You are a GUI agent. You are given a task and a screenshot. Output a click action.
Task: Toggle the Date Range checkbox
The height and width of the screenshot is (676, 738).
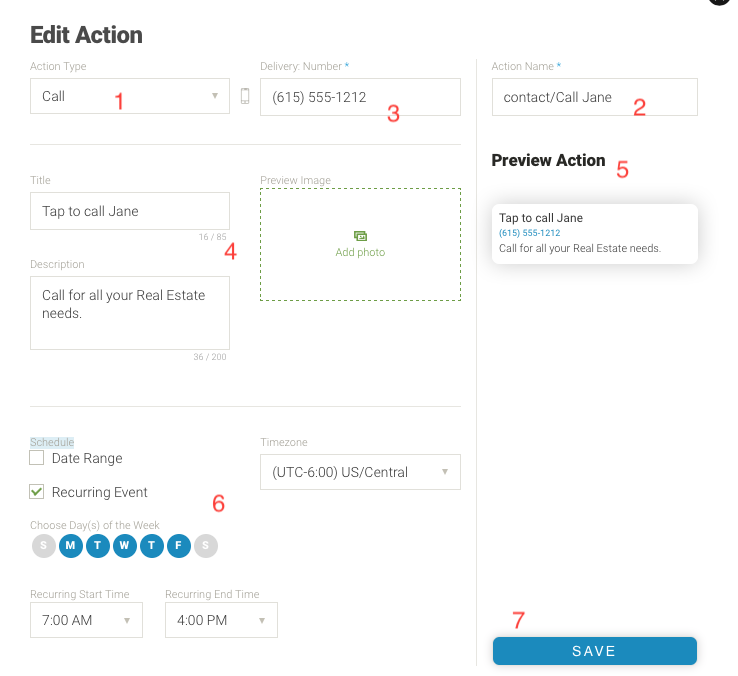point(37,458)
